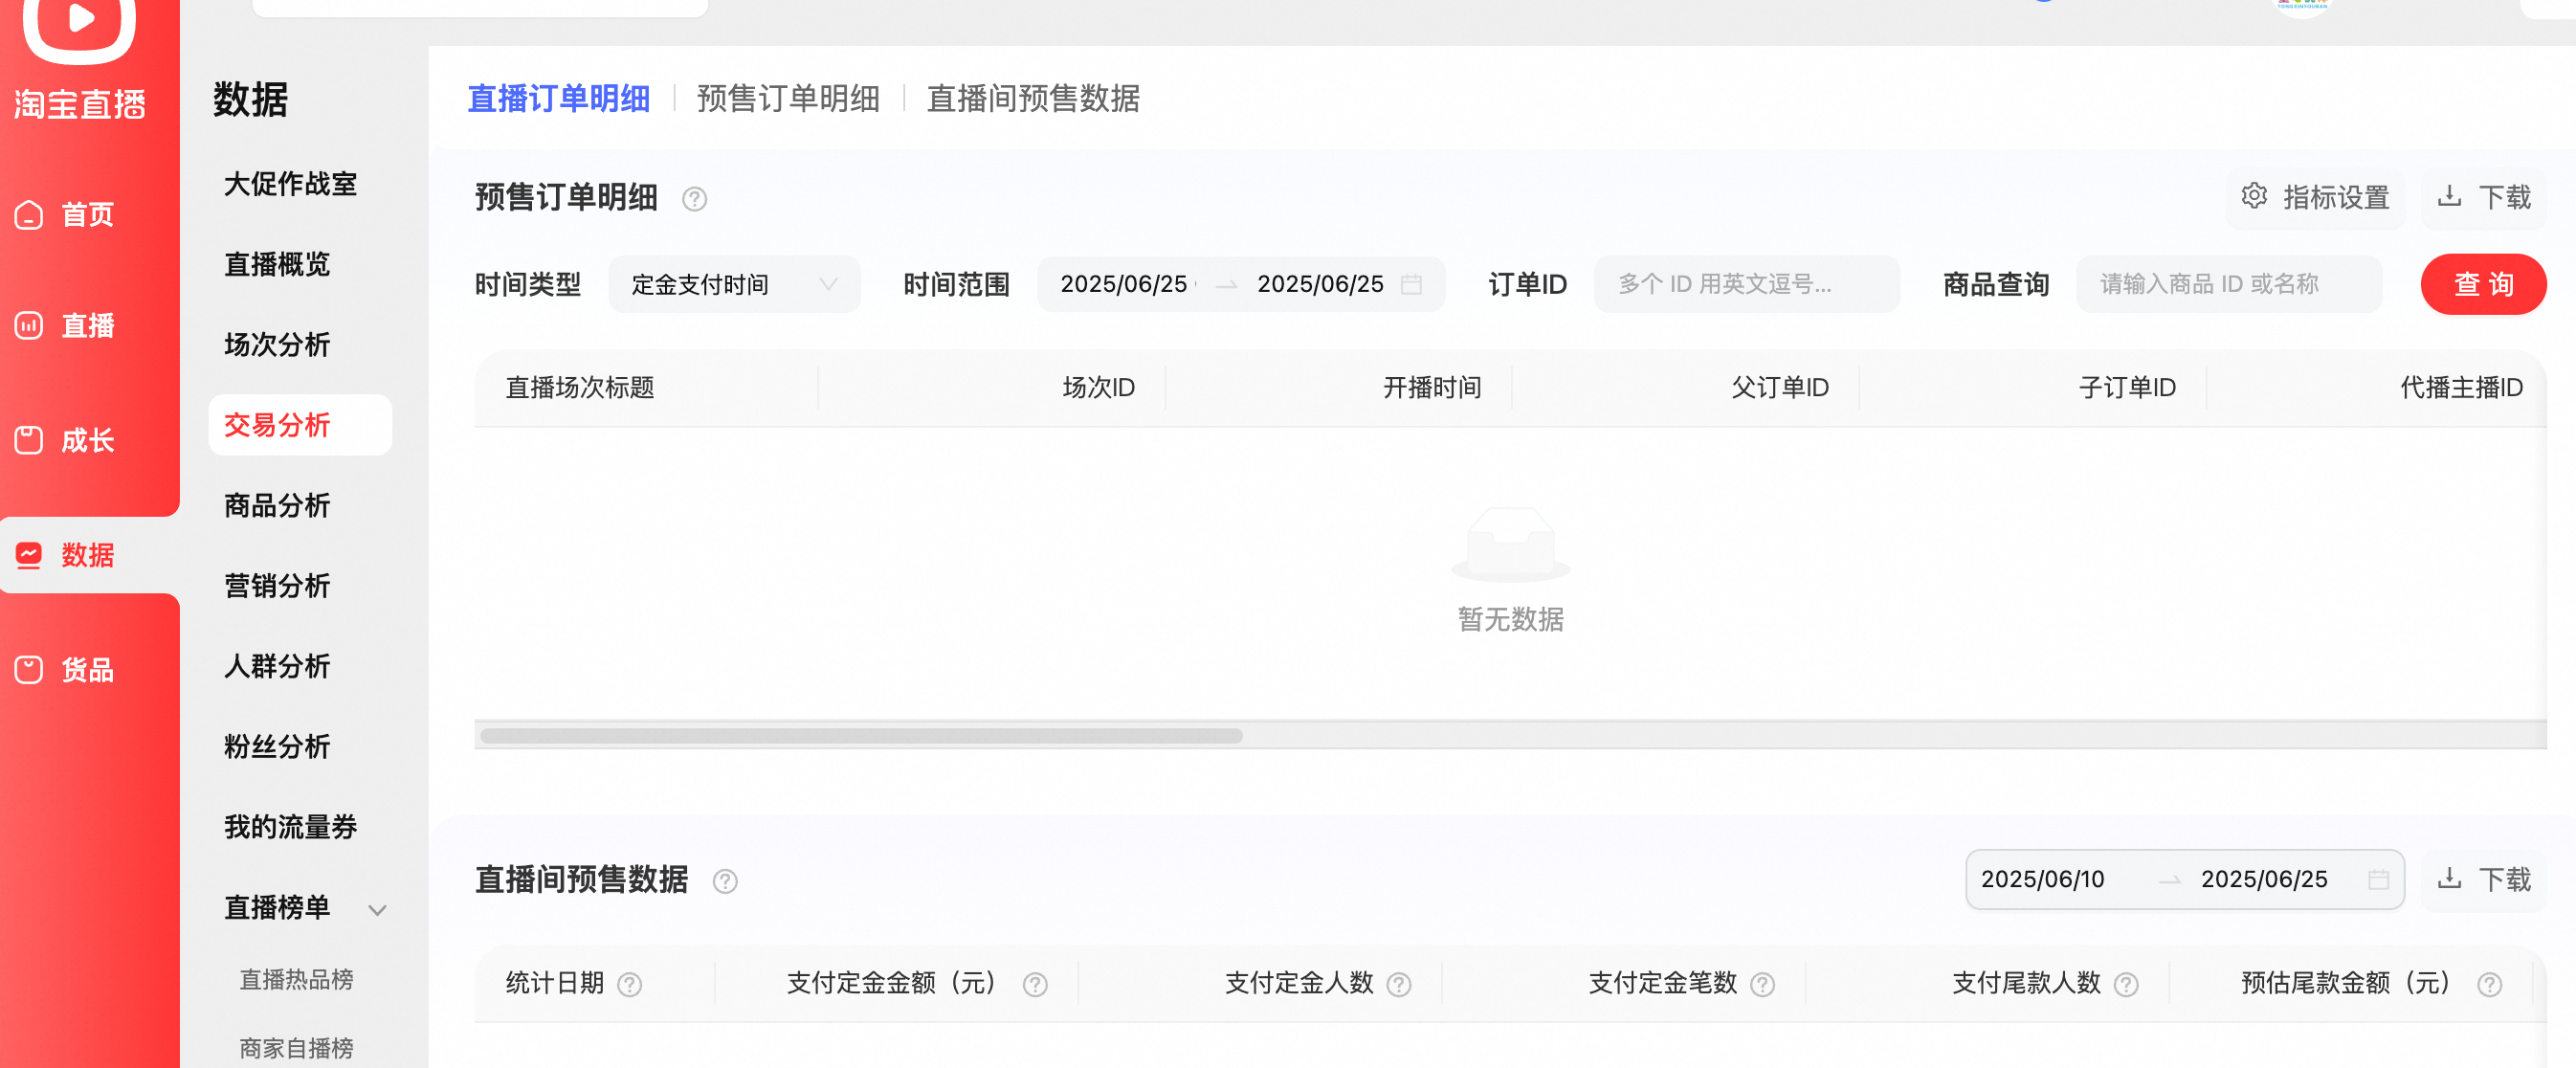The height and width of the screenshot is (1068, 2576).
Task: Open 粉丝分析 in the data menu
Action: pos(277,746)
